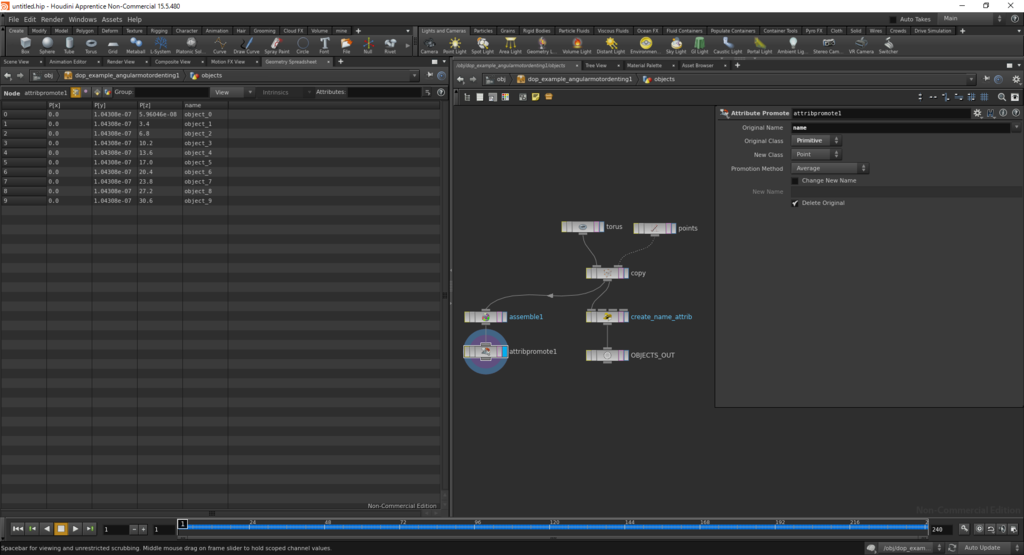
Task: Click the spreadsheet Group input field
Action: (x=172, y=92)
